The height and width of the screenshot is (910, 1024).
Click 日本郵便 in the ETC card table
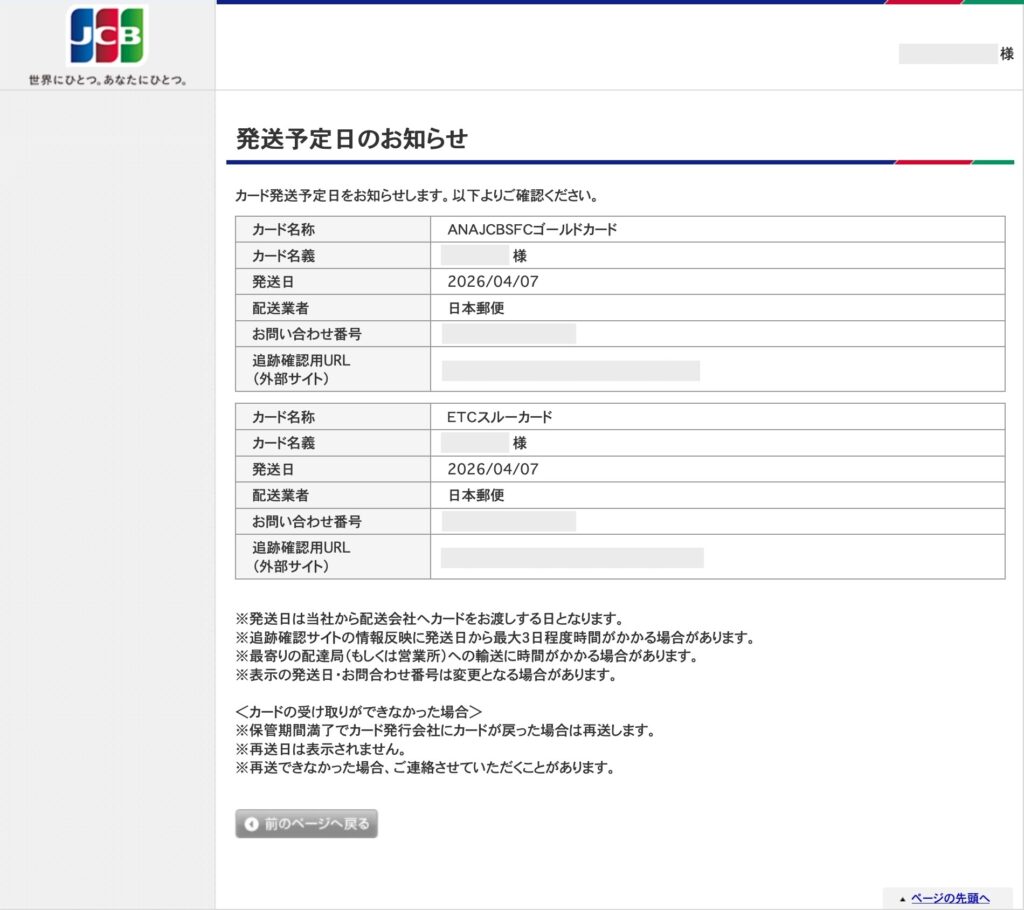[x=475, y=495]
